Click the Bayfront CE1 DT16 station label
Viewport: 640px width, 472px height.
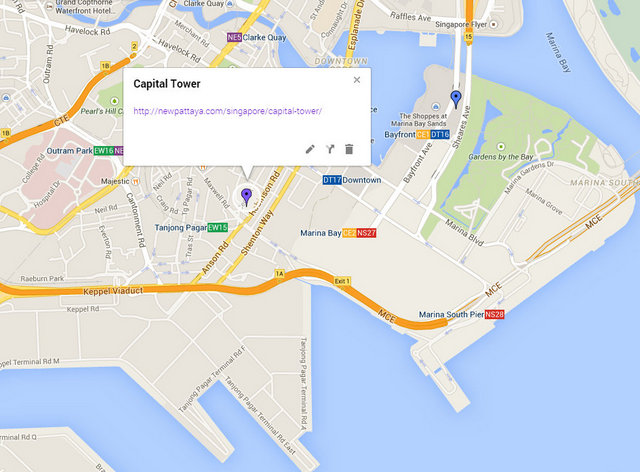click(417, 134)
